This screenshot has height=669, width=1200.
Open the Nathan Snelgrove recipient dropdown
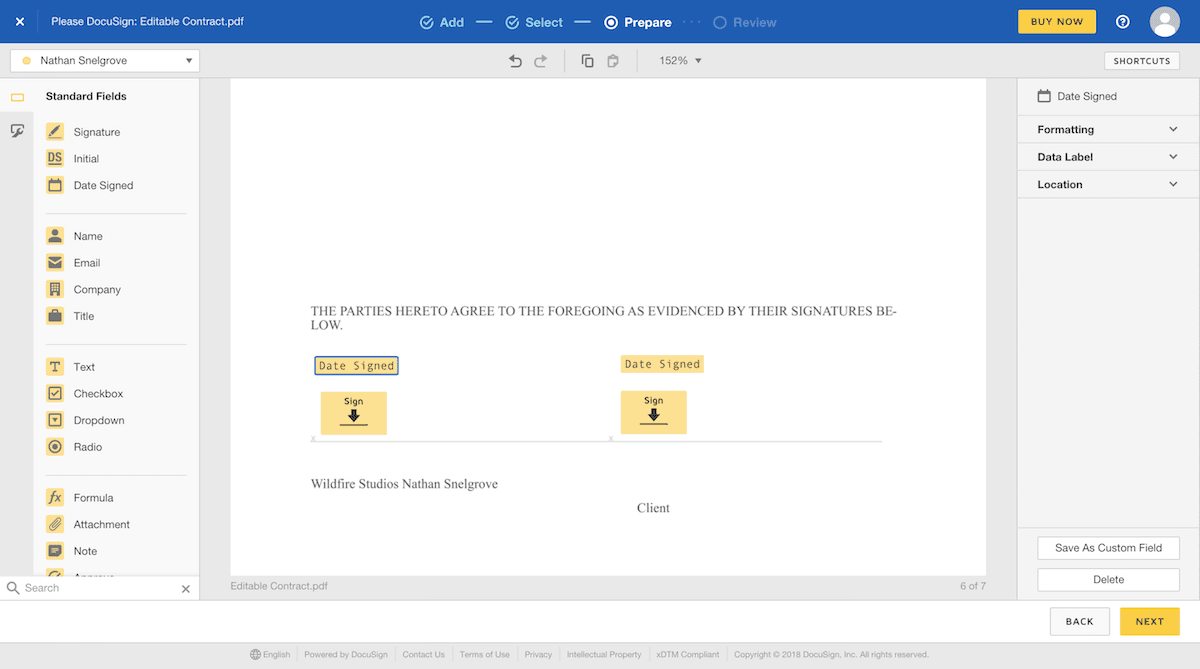coord(105,61)
